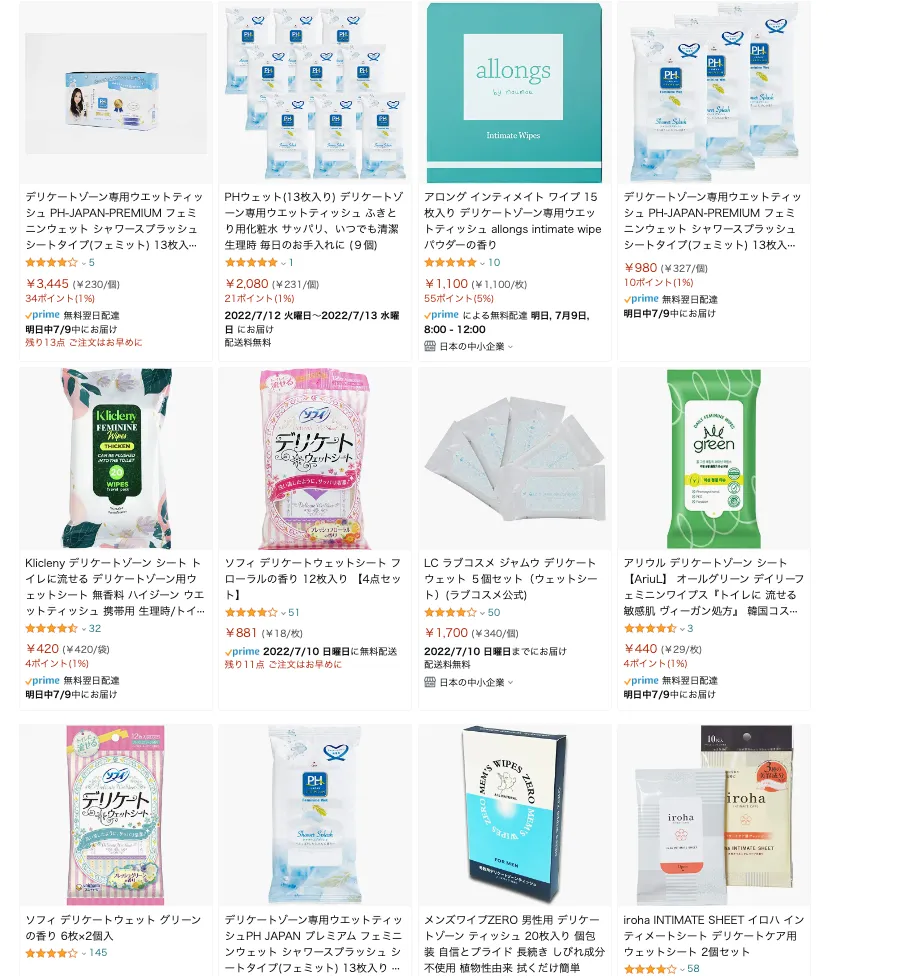Viewport: 924px width, 976px height.
Task: Click the small business icon under ¥1,700 item
Action: coord(430,682)
